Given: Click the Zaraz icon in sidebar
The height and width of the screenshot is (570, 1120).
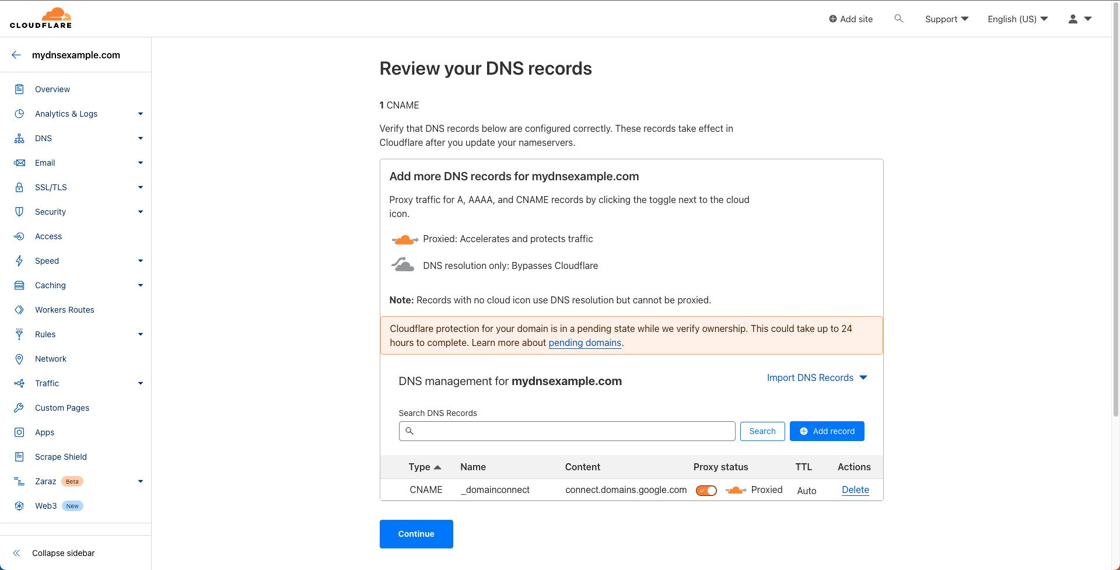Looking at the screenshot, I should (19, 481).
